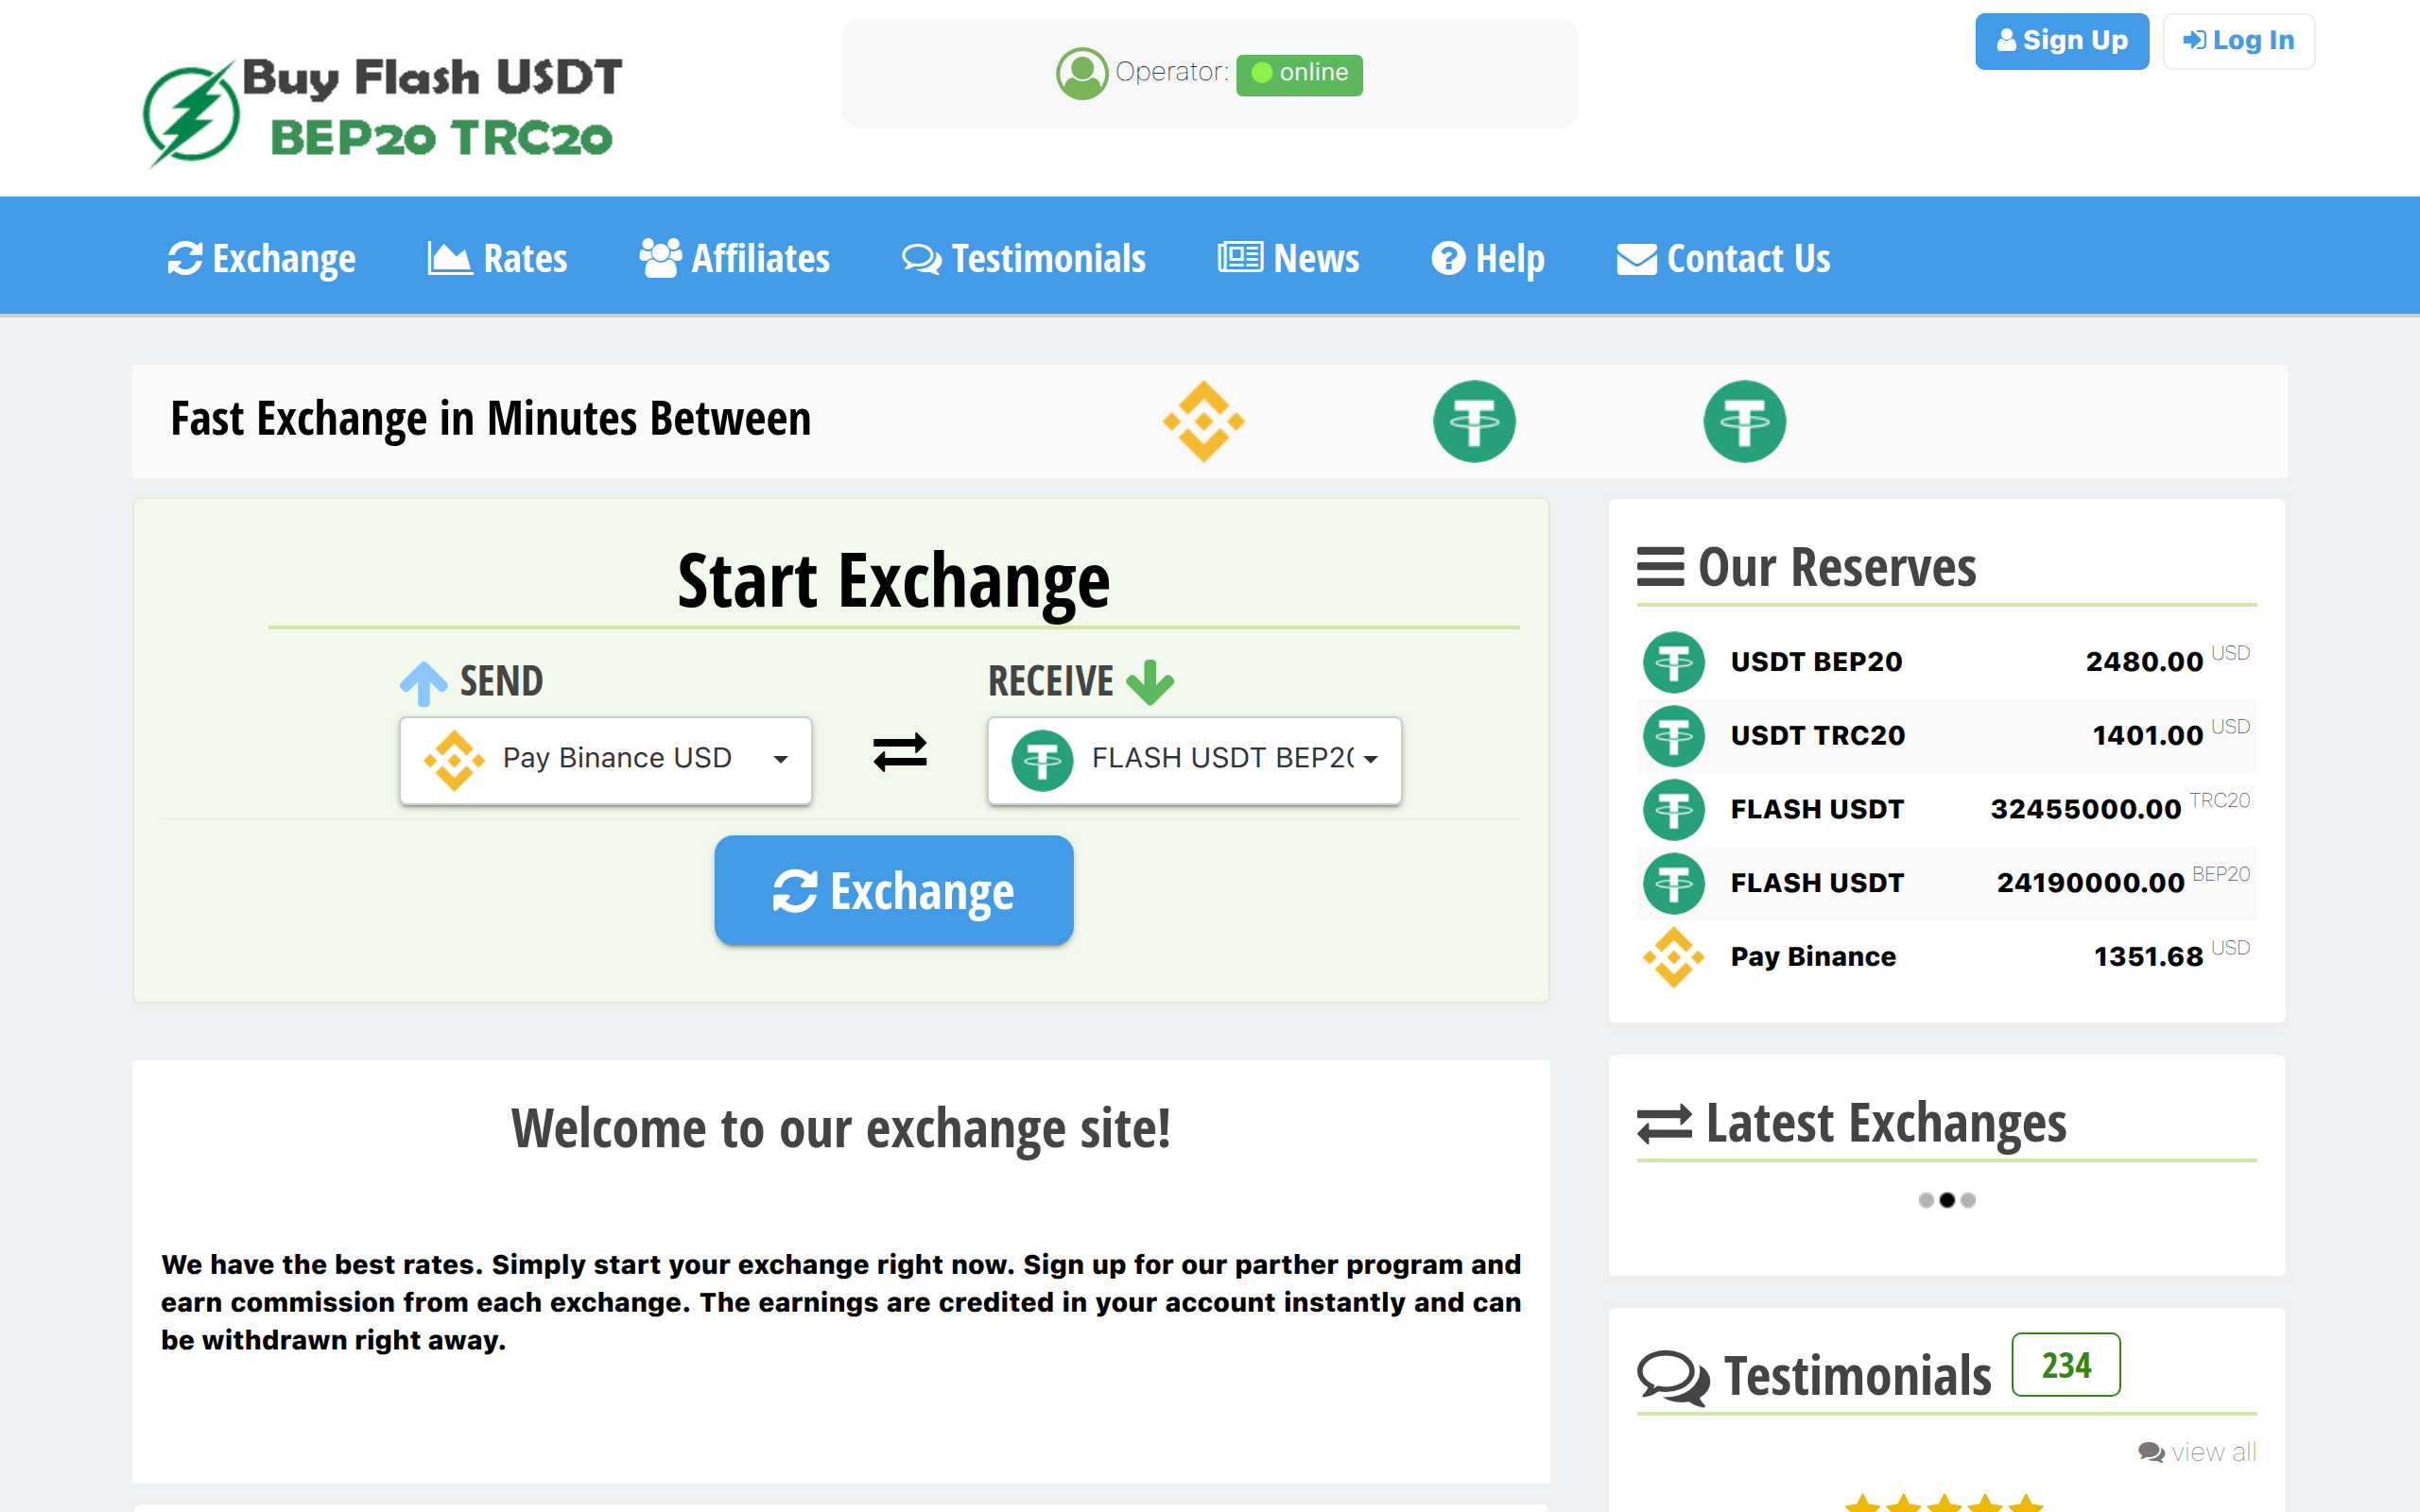Viewport: 2420px width, 1512px height.
Task: Click the Pay Binance reserve icon
Action: click(1673, 957)
